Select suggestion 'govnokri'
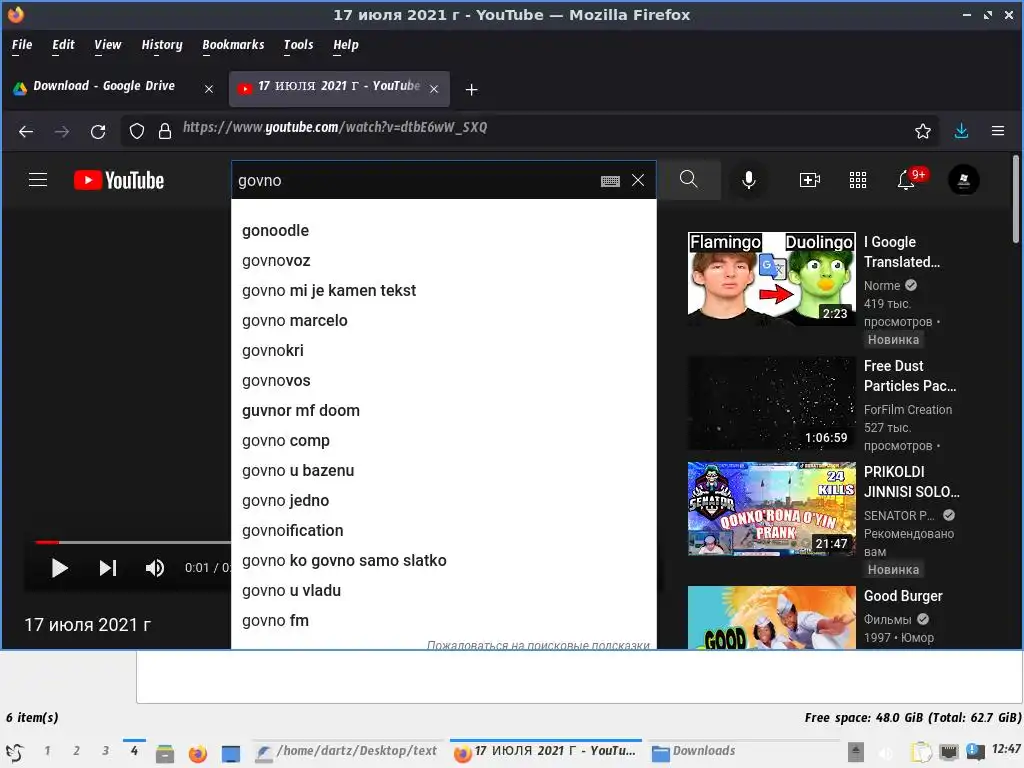The image size is (1024, 768). [x=443, y=351]
